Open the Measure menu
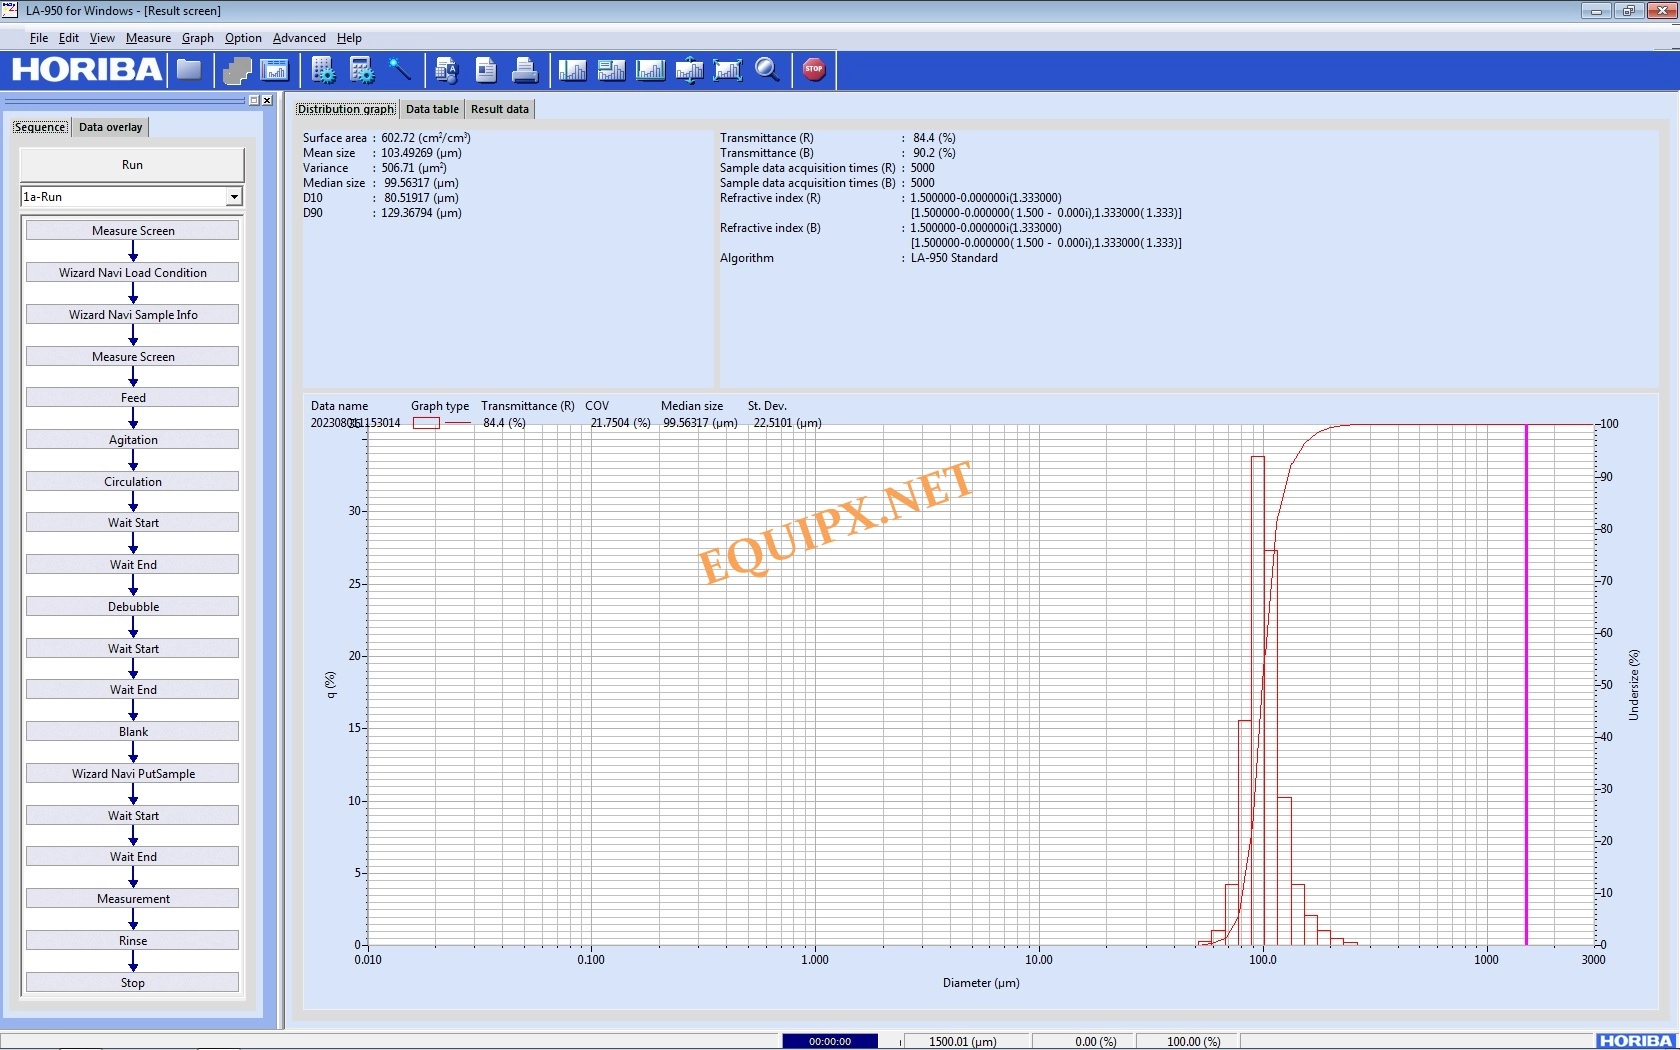1680x1050 pixels. click(x=148, y=38)
